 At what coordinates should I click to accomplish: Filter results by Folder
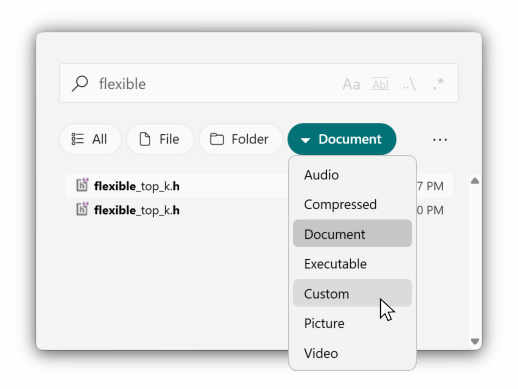[x=239, y=139]
